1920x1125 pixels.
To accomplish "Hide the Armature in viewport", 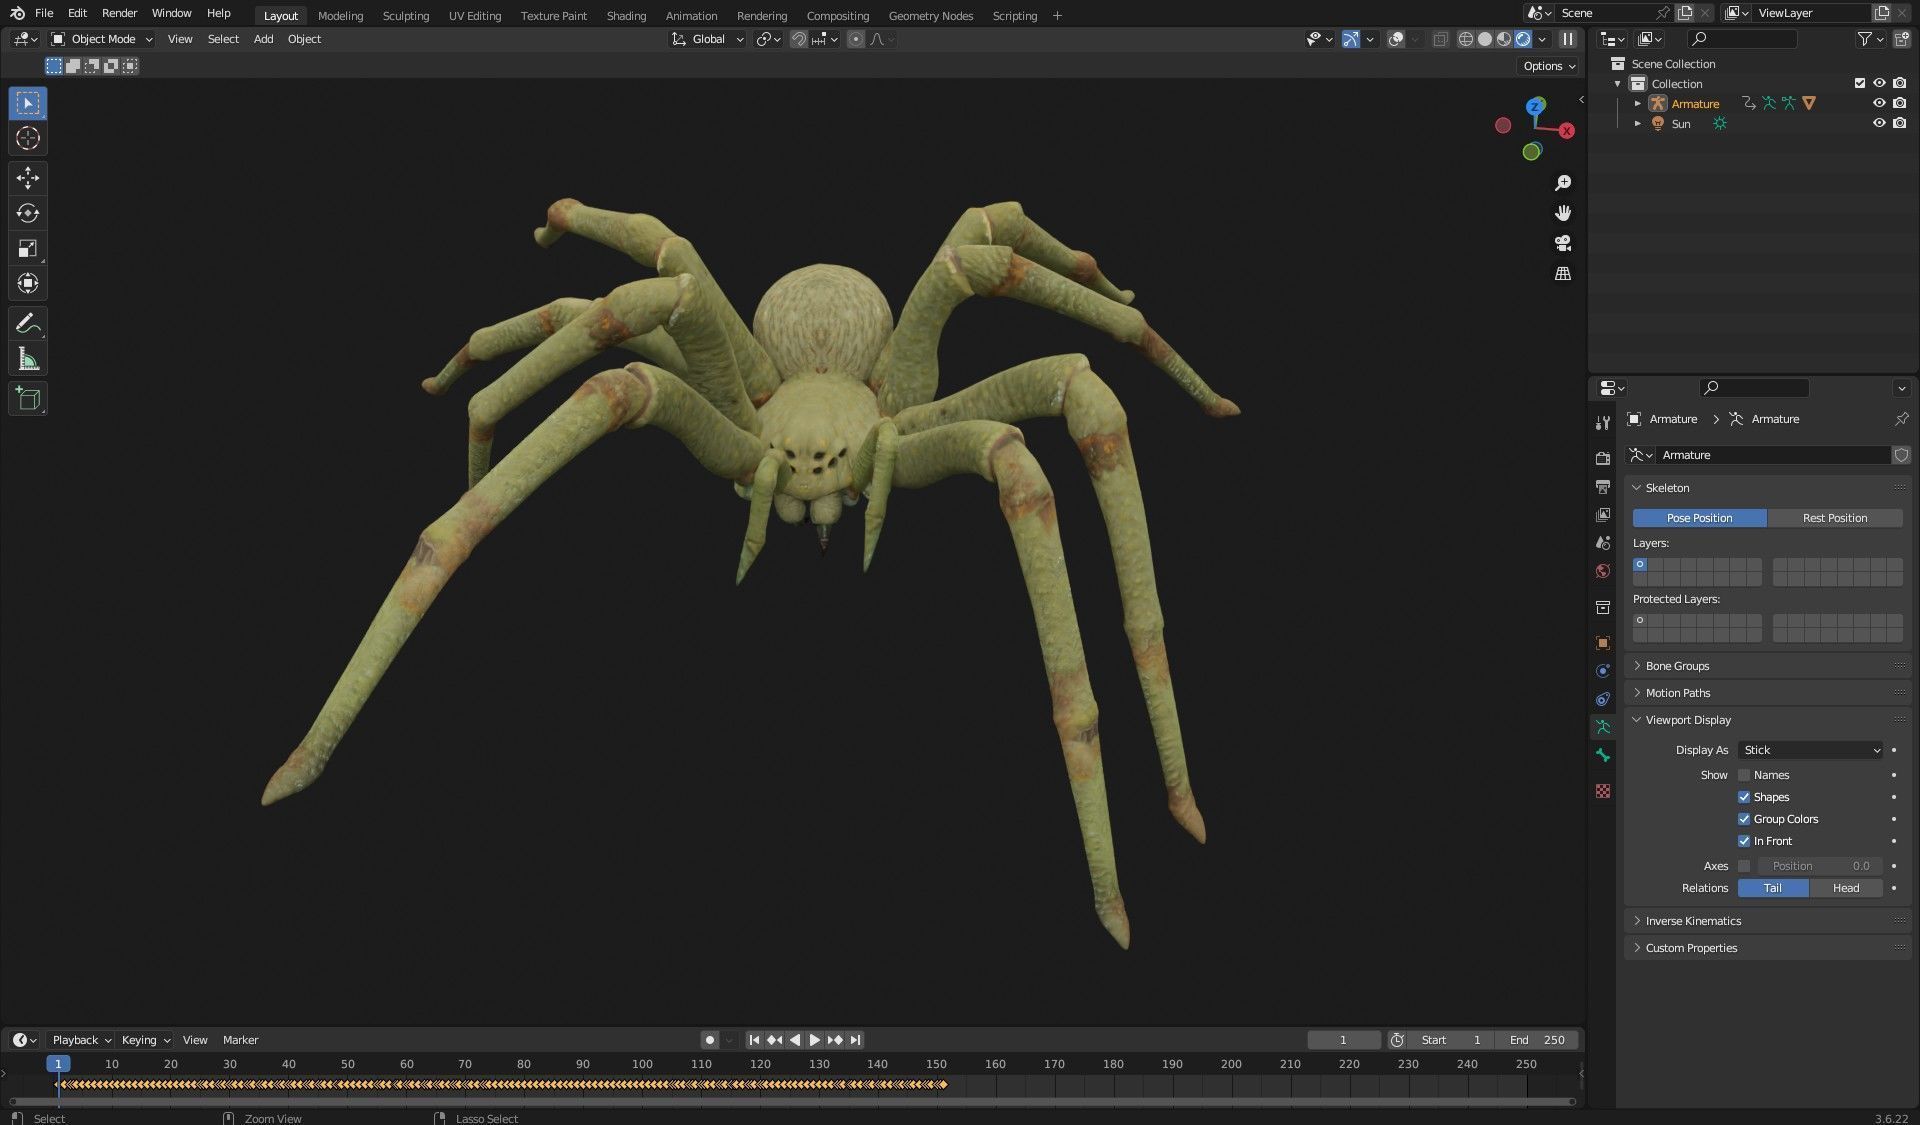I will click(1879, 103).
